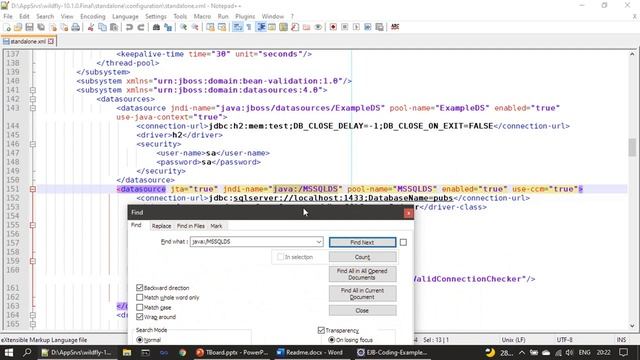Collapse ExampleDS datasource fold line 143
Image resolution: width=640 pixels, height=360 pixels.
[33, 108]
